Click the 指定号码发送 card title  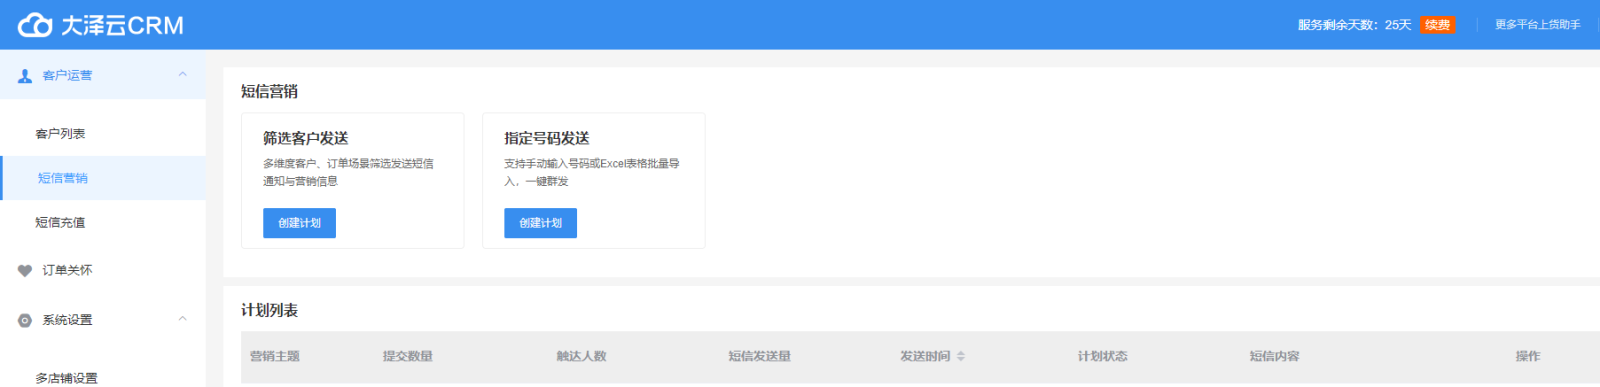[546, 138]
